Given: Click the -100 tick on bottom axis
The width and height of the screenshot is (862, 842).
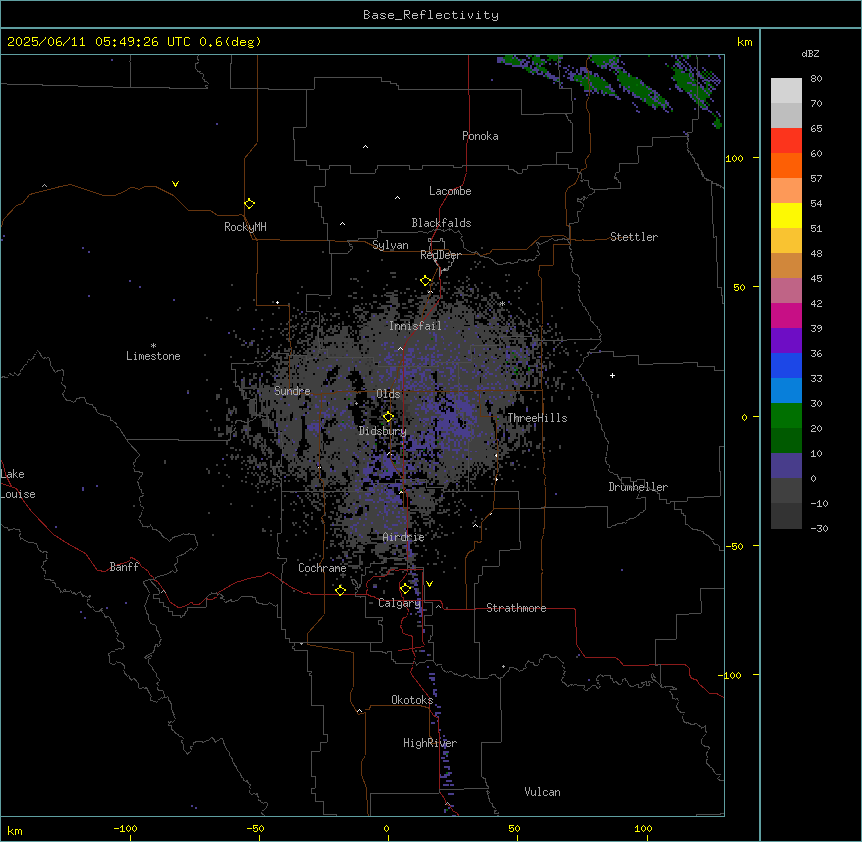Looking at the screenshot, I should pos(125,828).
